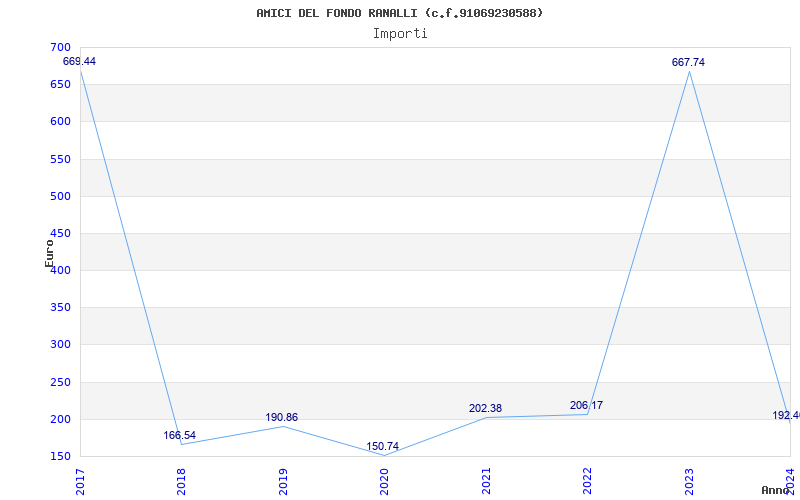
Task: Select the 192.40 data label at right edge
Action: pos(786,415)
